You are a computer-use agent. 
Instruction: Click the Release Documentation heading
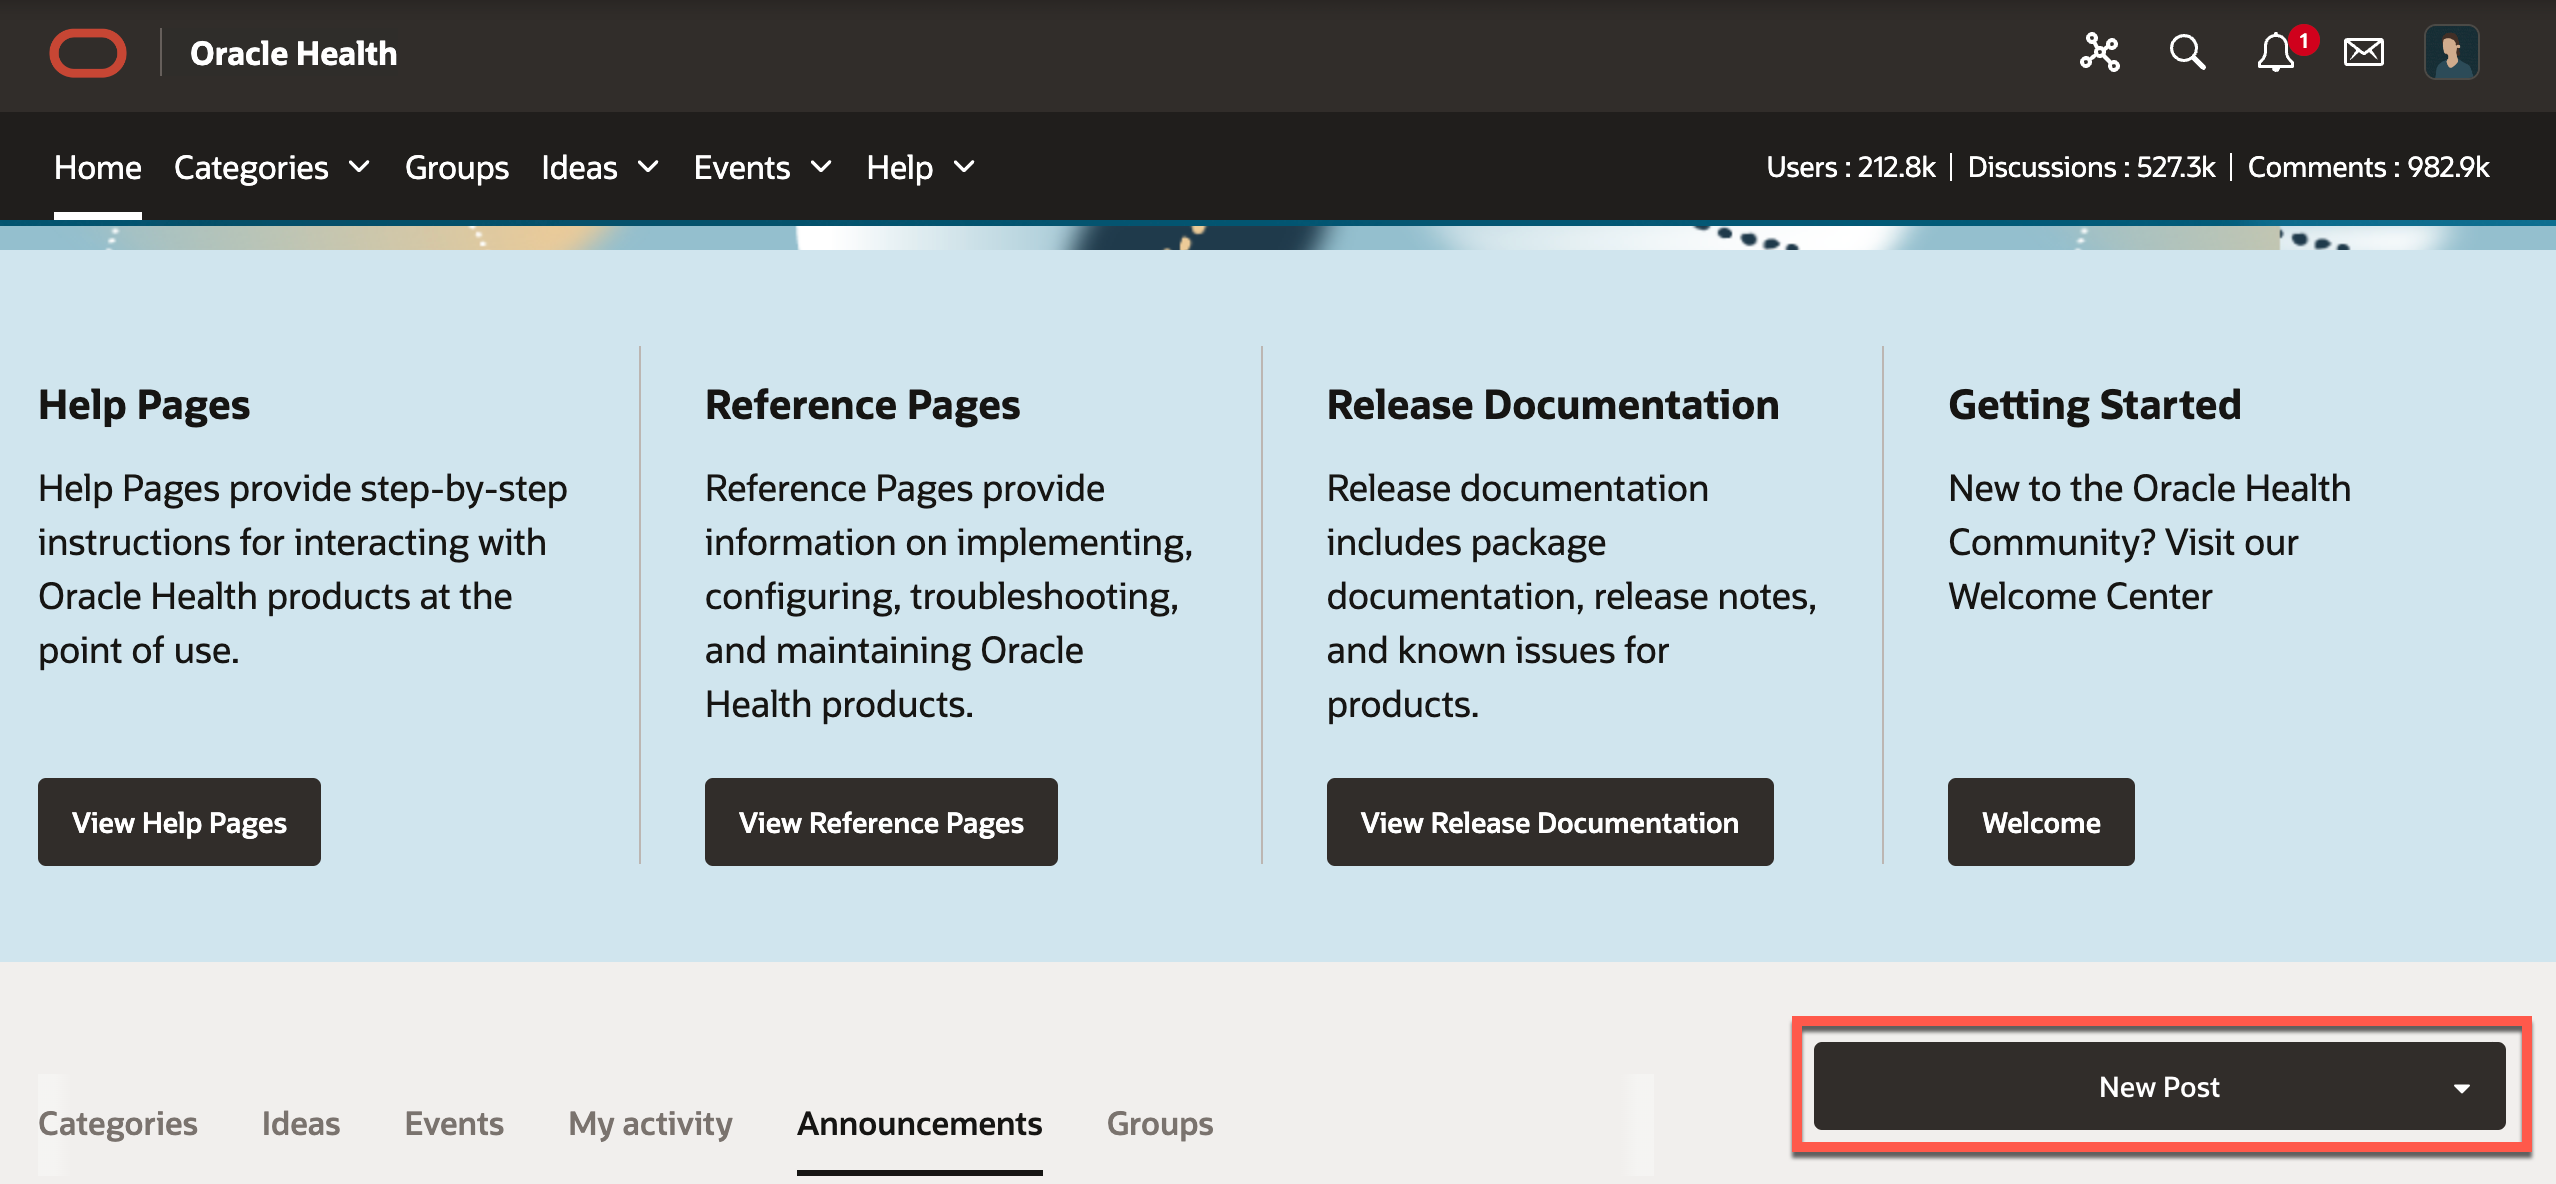(1553, 405)
